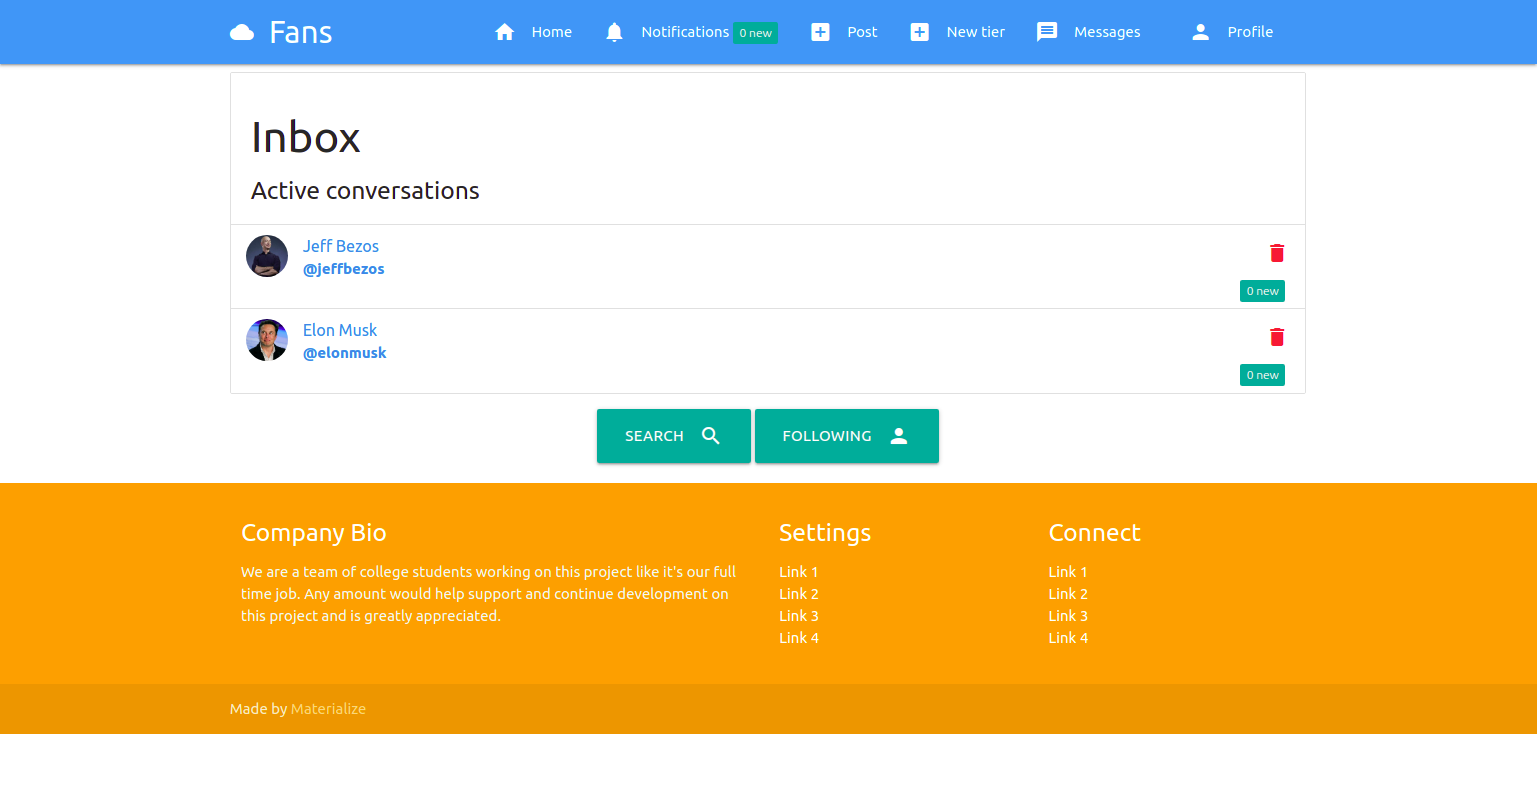
Task: Open Link 2 under Connect
Action: click(1068, 594)
